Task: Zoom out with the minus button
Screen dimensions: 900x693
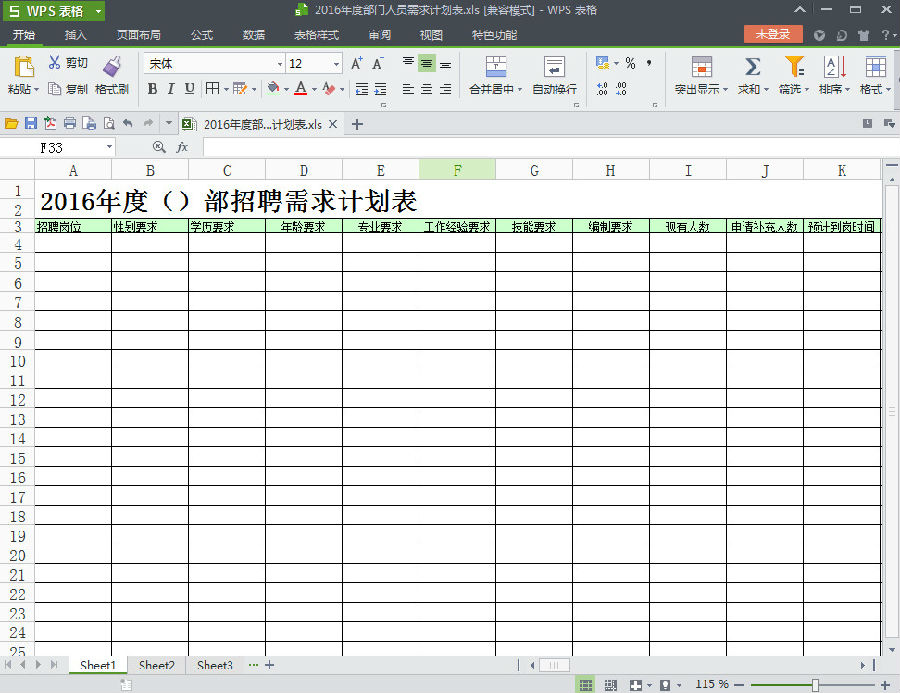Action: point(739,684)
